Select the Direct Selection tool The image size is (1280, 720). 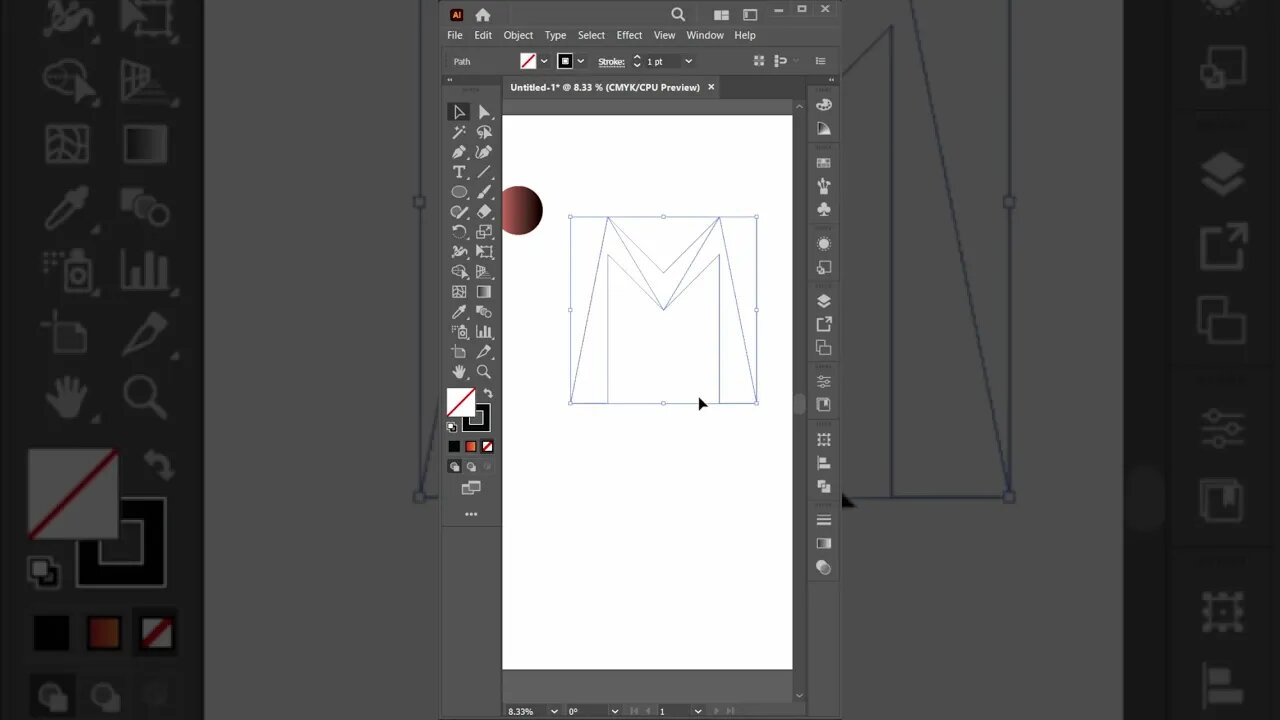pos(484,112)
